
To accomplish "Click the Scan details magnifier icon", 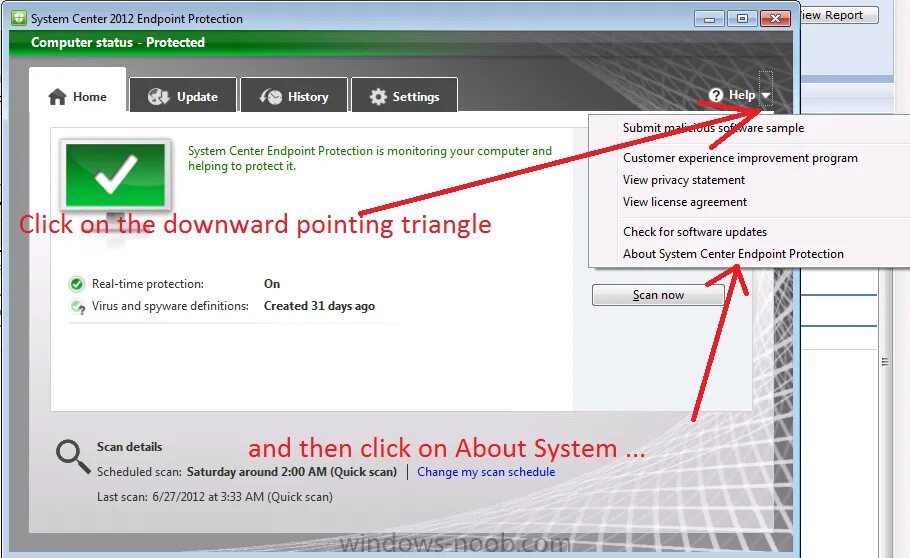I will 73,456.
